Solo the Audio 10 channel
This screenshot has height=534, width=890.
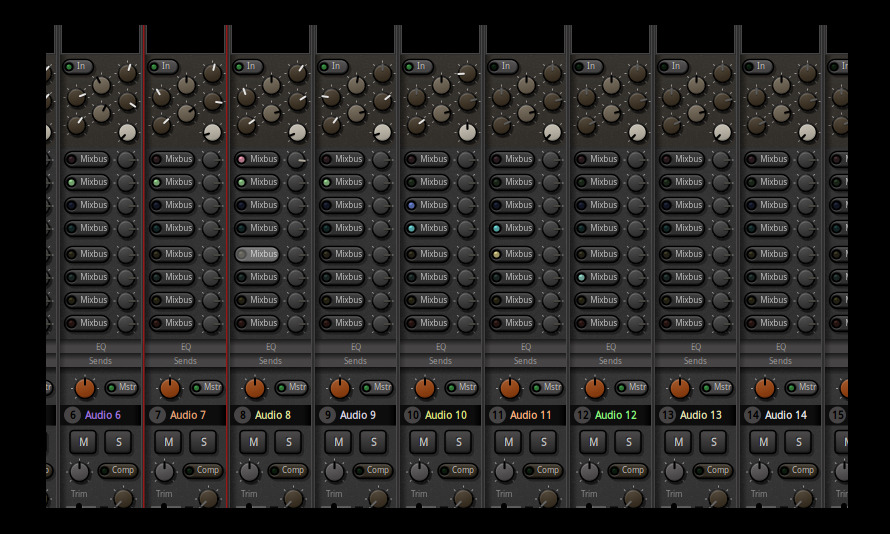point(459,442)
